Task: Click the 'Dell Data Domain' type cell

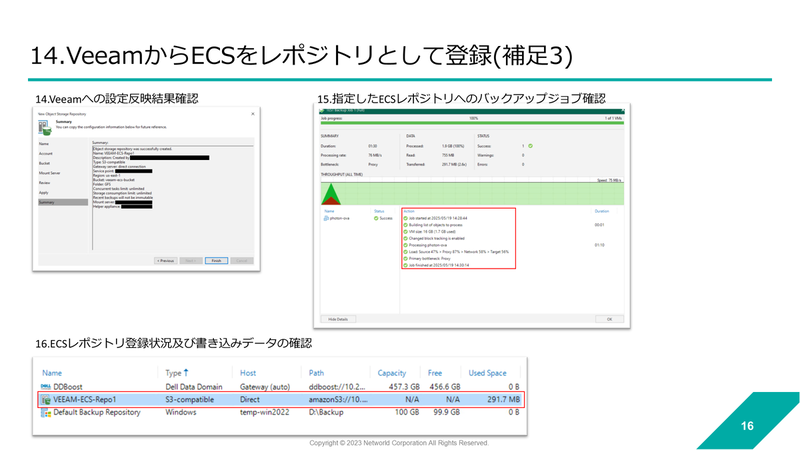Action: [194, 387]
